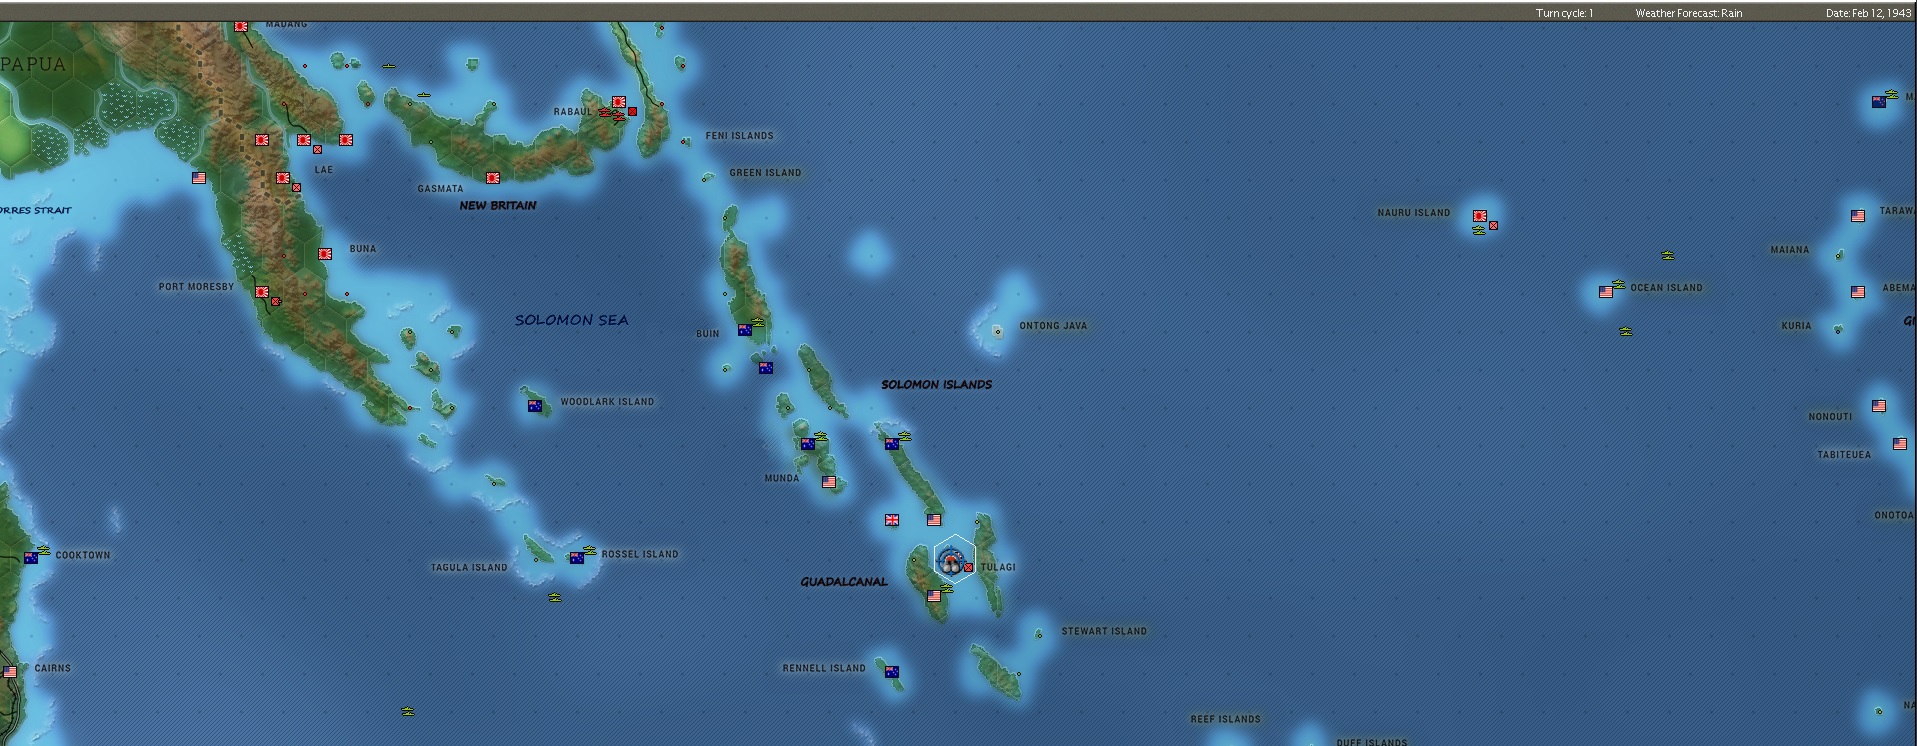Click the NEW BRITAIN map label
1917x746 pixels.
[498, 205]
